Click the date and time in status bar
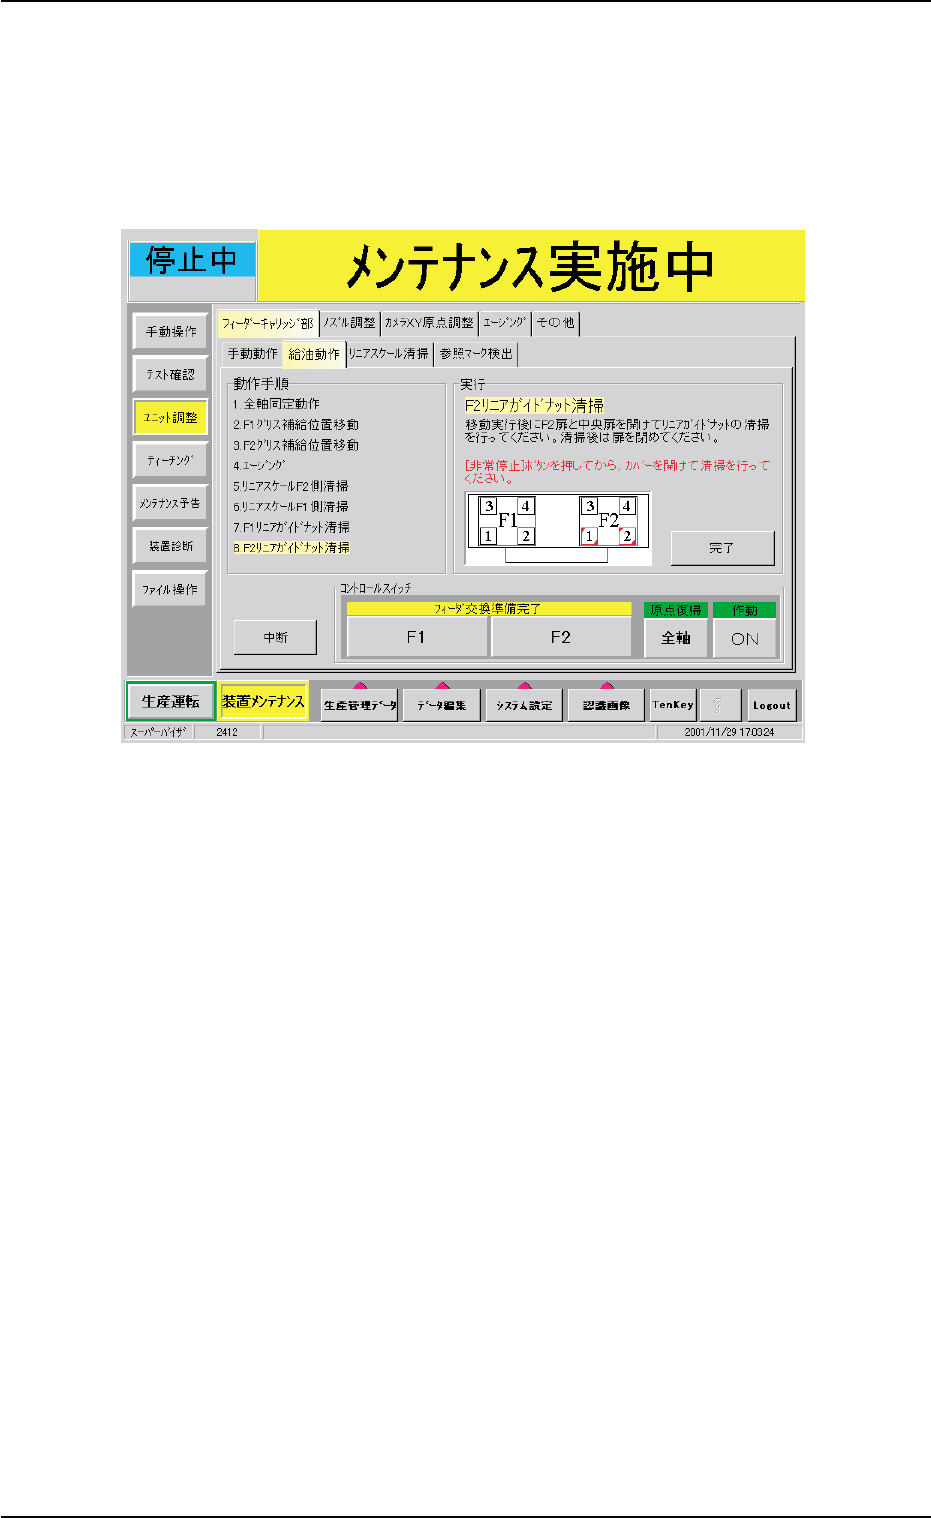Viewport: 931px width, 1518px height. [730, 732]
